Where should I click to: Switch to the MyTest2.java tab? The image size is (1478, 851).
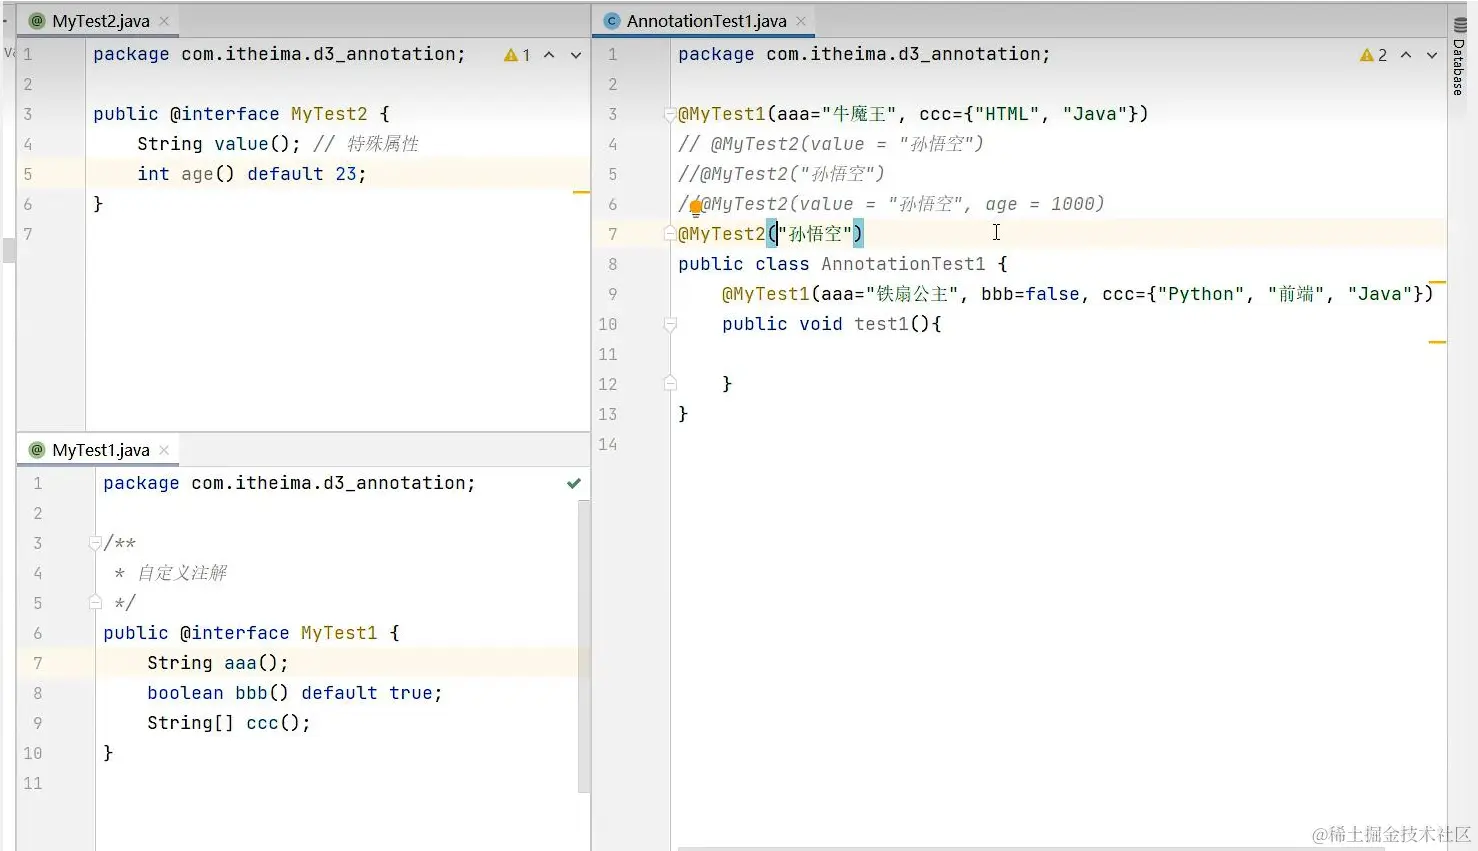[100, 21]
